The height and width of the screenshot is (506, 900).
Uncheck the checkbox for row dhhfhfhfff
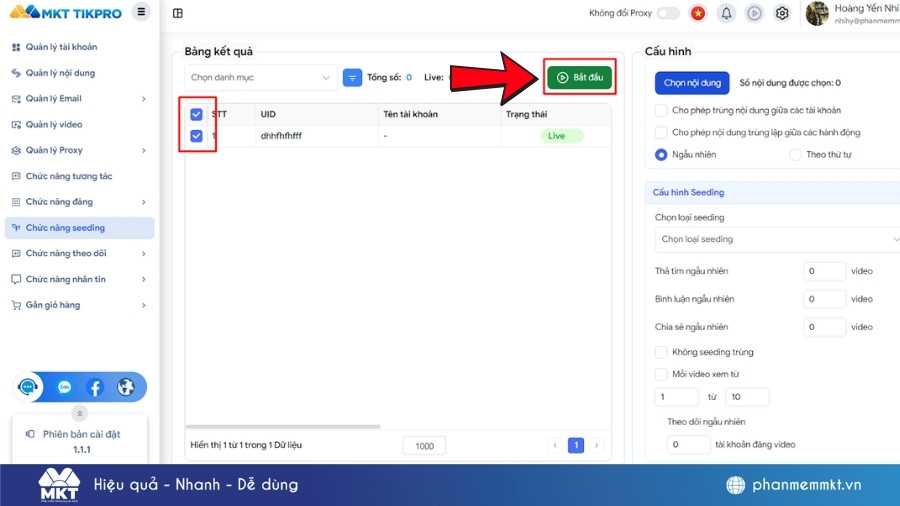click(x=196, y=136)
